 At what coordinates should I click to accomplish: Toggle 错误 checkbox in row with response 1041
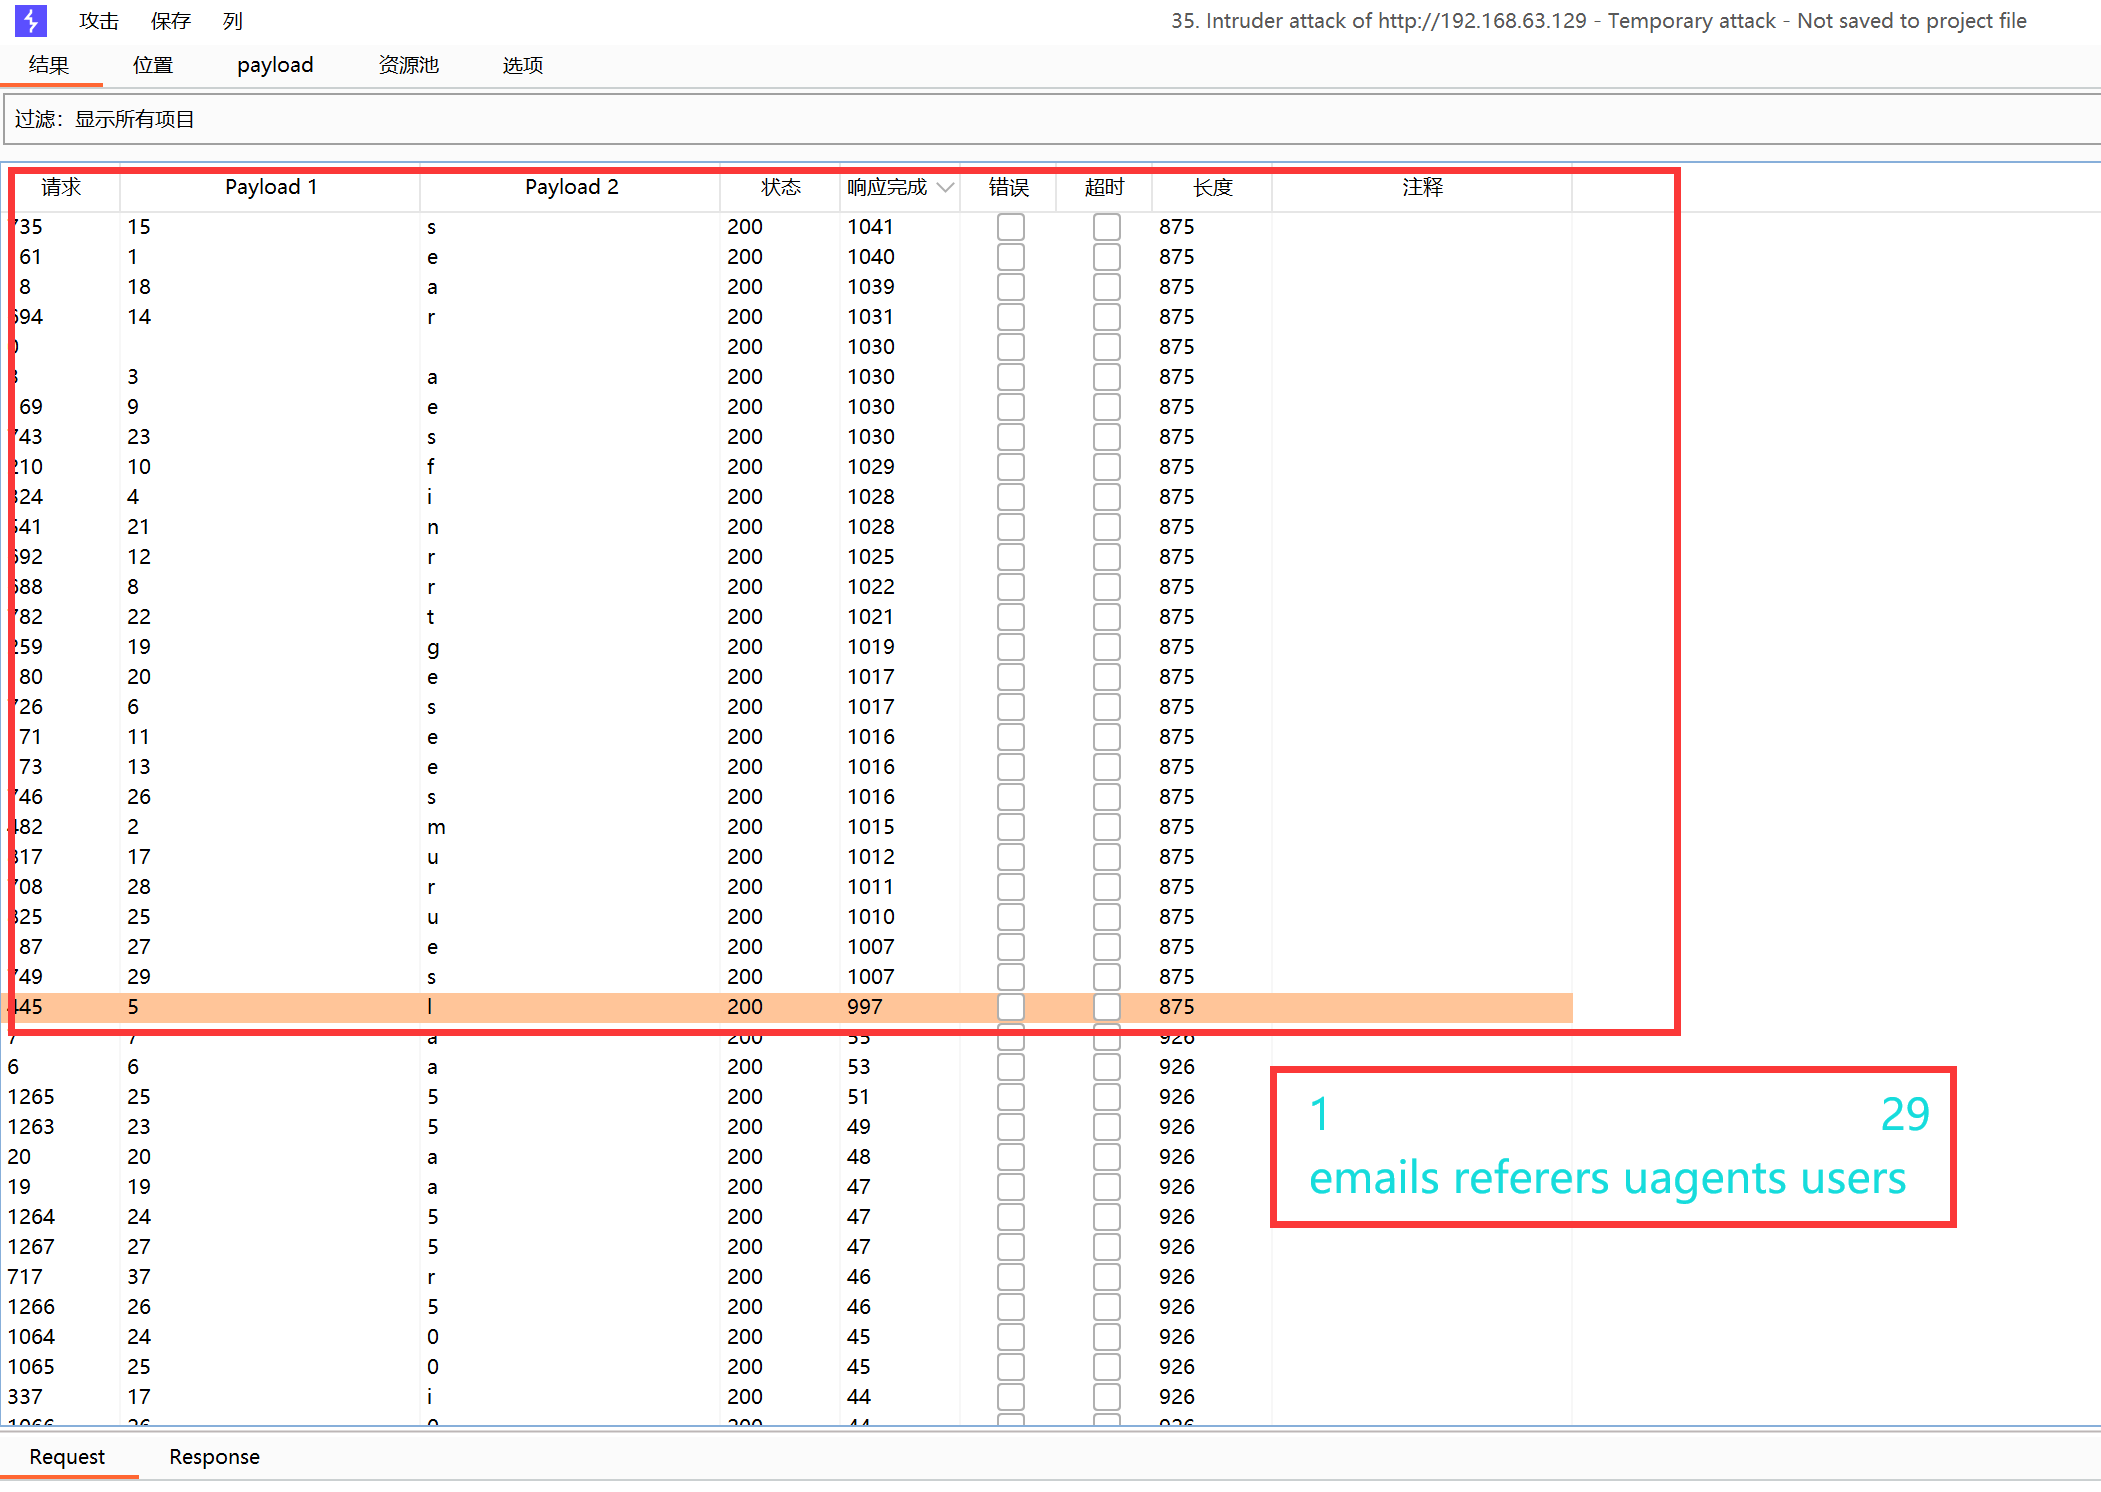(x=1011, y=227)
